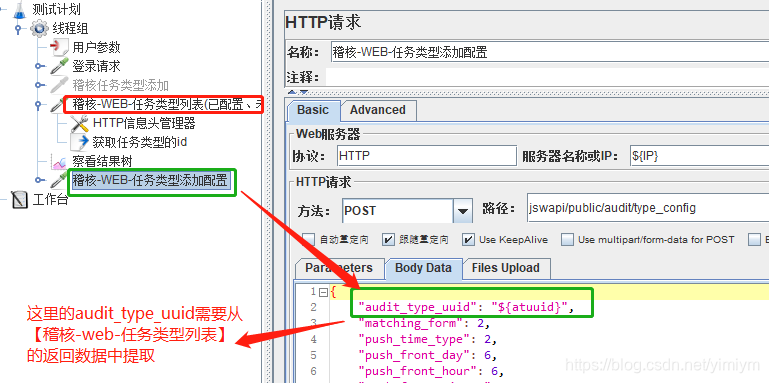Click the 路径 path field
The width and height of the screenshot is (769, 383).
[648, 208]
